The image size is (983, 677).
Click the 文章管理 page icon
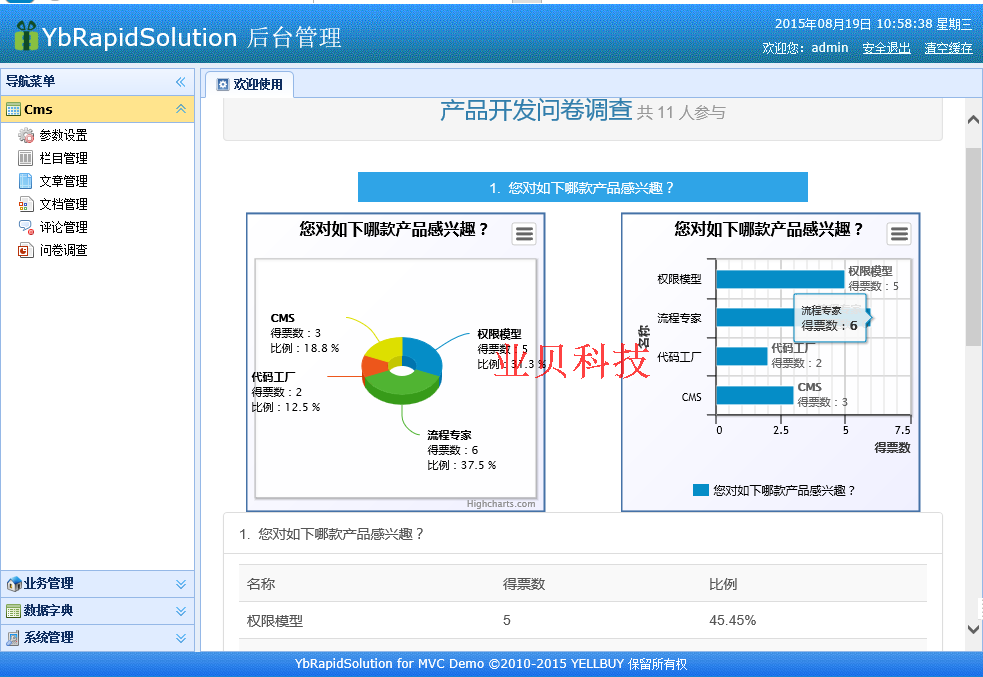(26, 181)
